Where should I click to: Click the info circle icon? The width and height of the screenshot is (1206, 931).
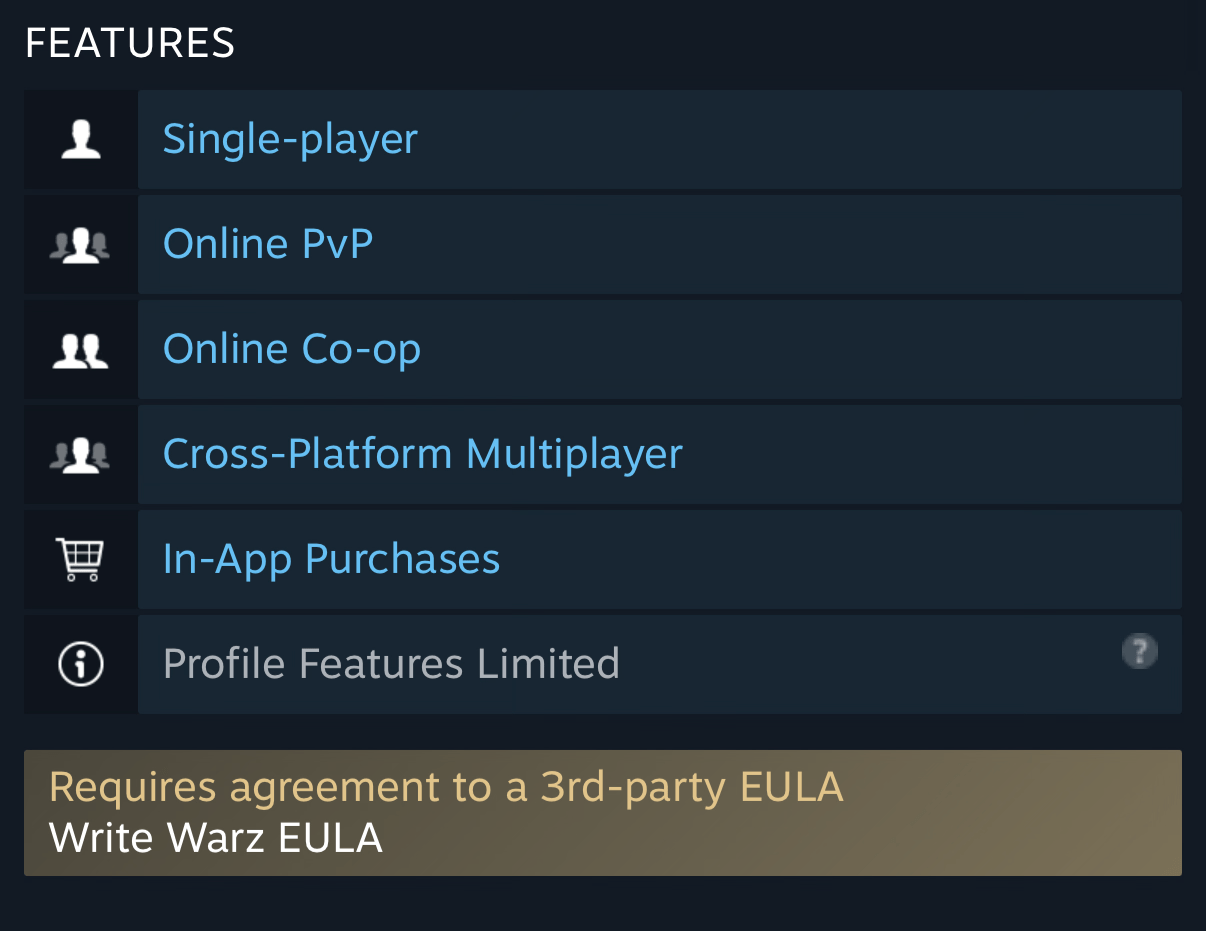81,664
